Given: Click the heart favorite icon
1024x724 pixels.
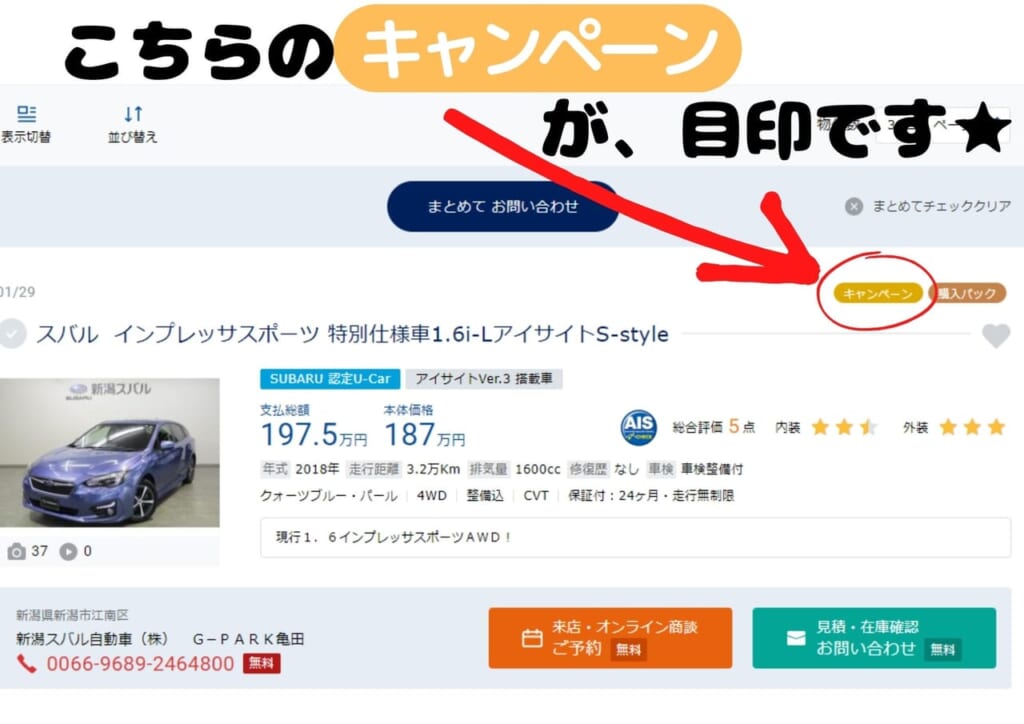Looking at the screenshot, I should pyautogui.click(x=996, y=336).
